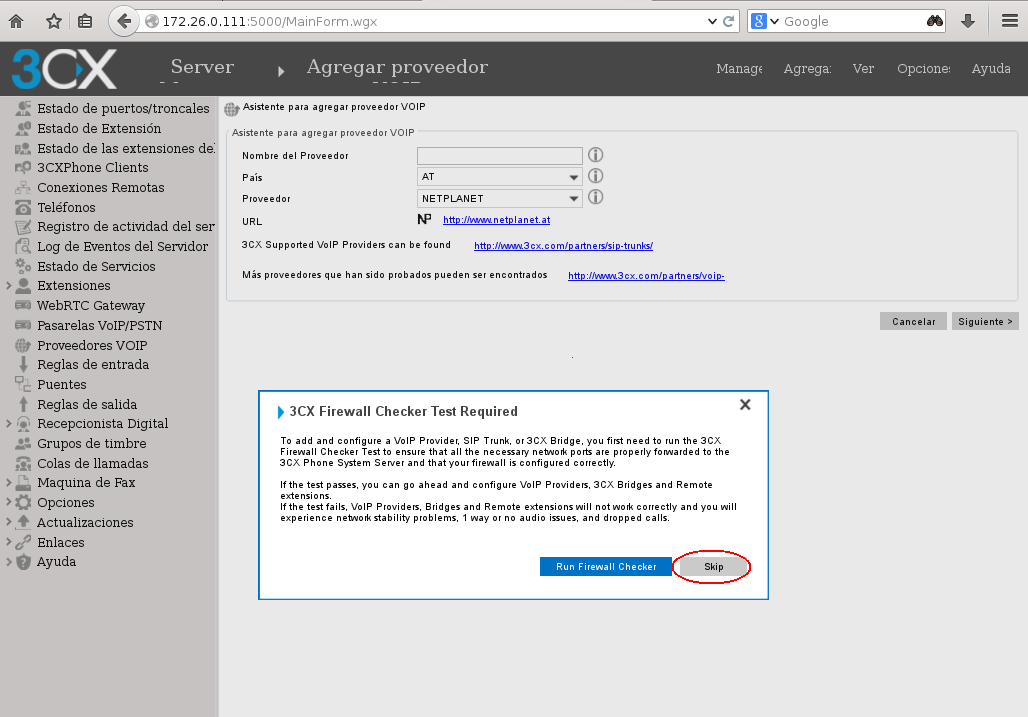Click the 3CX logo in header
This screenshot has width=1028, height=717.
point(64,69)
